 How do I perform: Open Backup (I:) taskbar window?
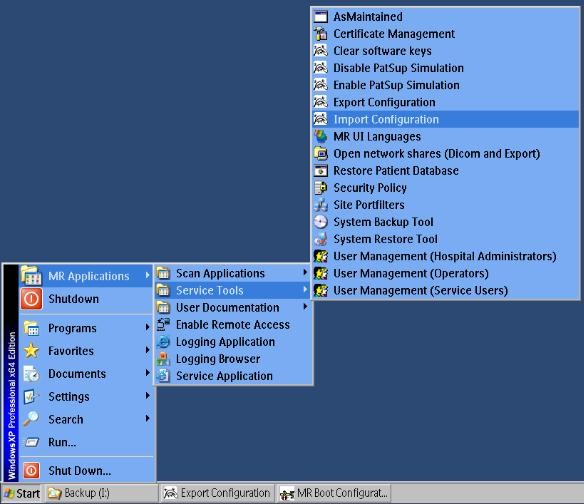coord(101,493)
